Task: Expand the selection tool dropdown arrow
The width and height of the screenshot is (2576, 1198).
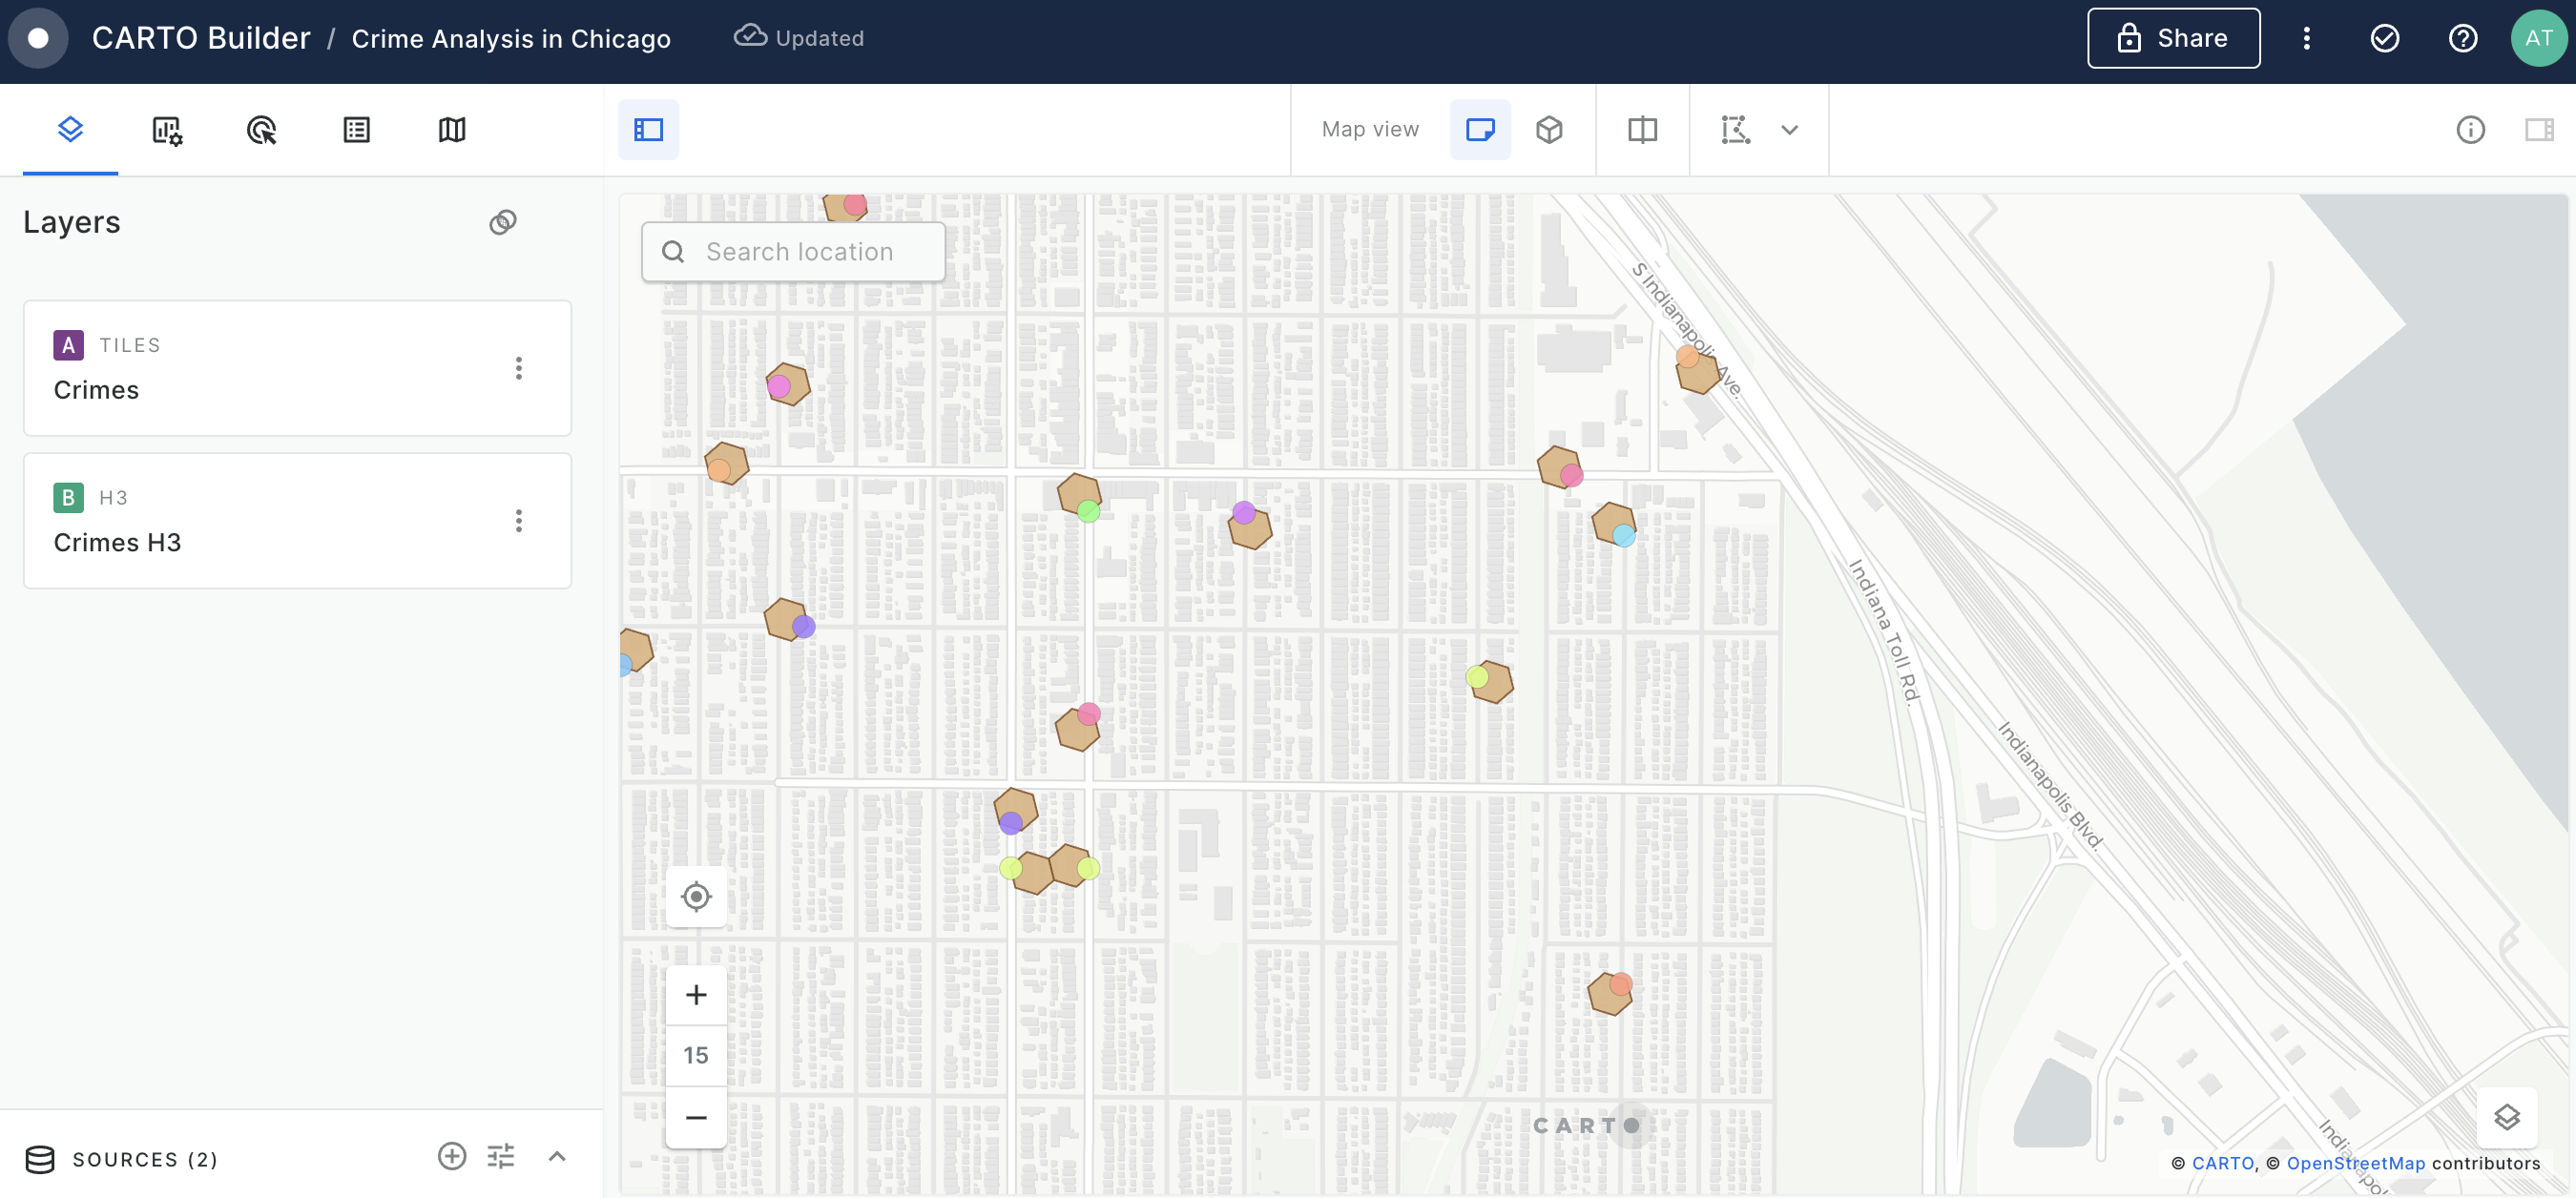Action: click(1790, 130)
